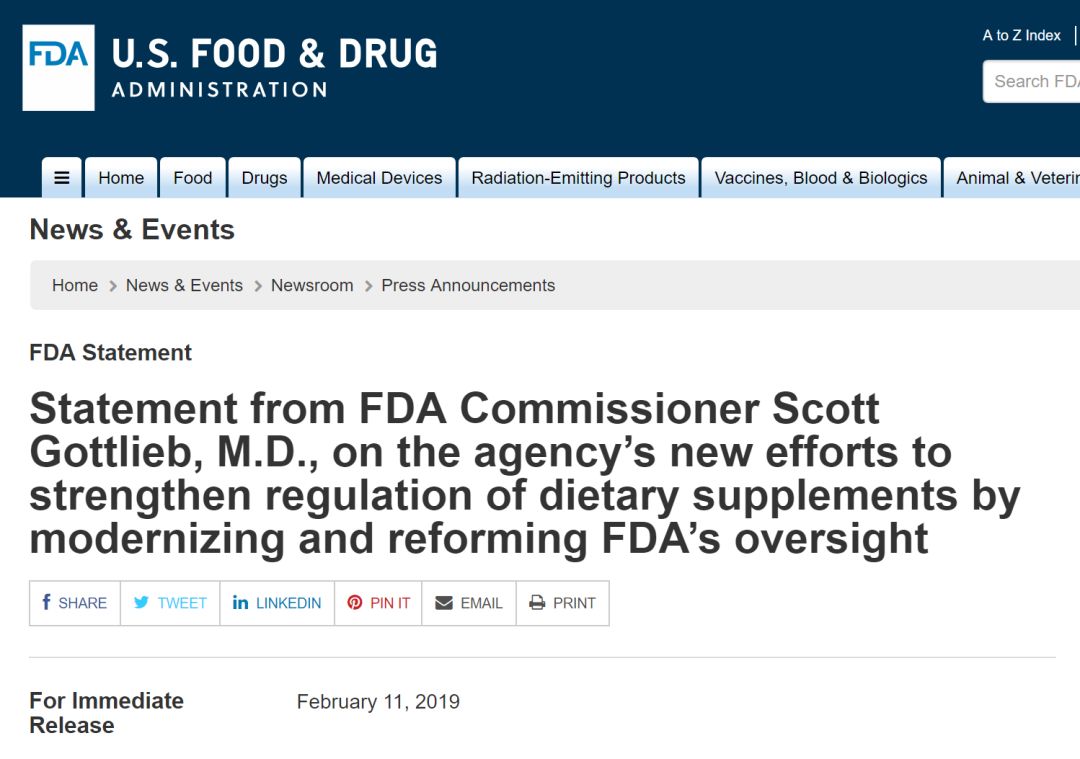
Task: Click the A to Z Index link
Action: point(1021,35)
